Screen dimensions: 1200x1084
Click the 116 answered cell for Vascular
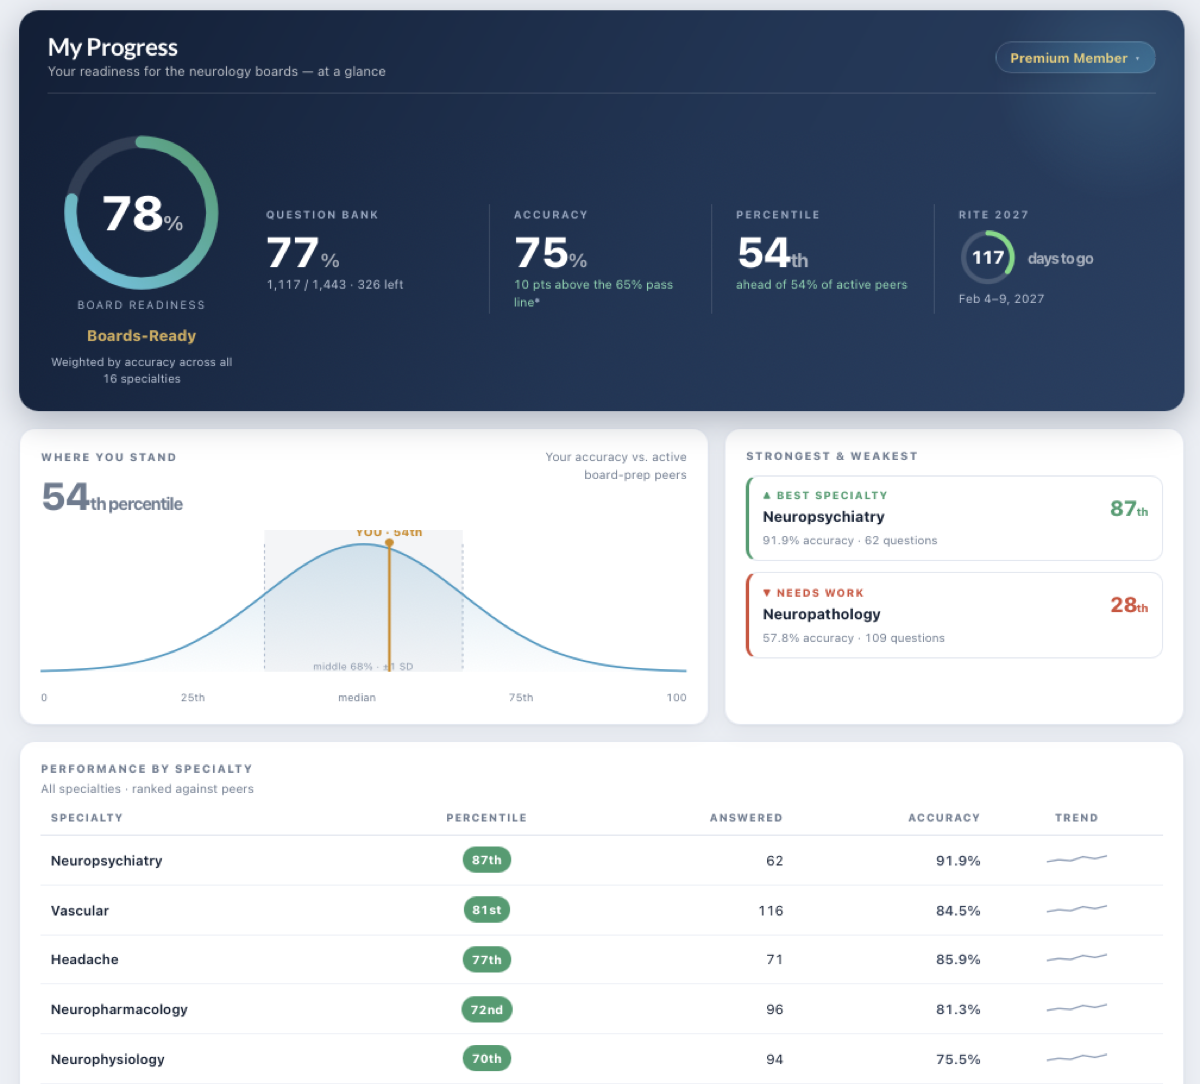(x=770, y=911)
